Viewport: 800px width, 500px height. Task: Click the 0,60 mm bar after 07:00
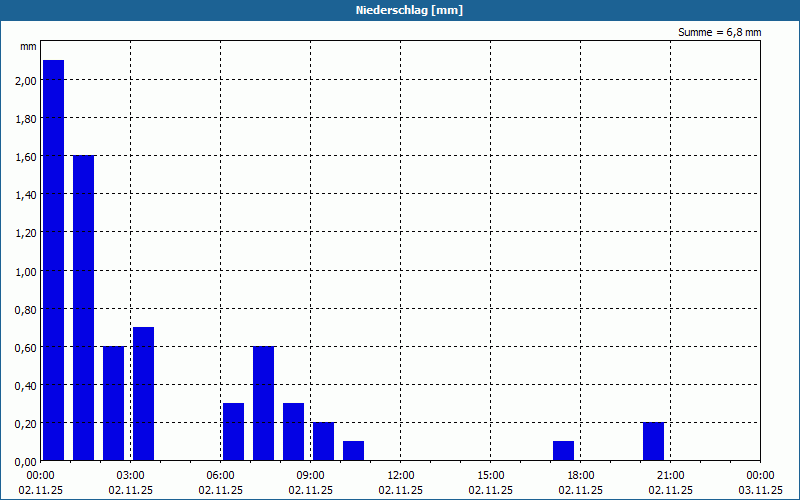click(x=263, y=404)
